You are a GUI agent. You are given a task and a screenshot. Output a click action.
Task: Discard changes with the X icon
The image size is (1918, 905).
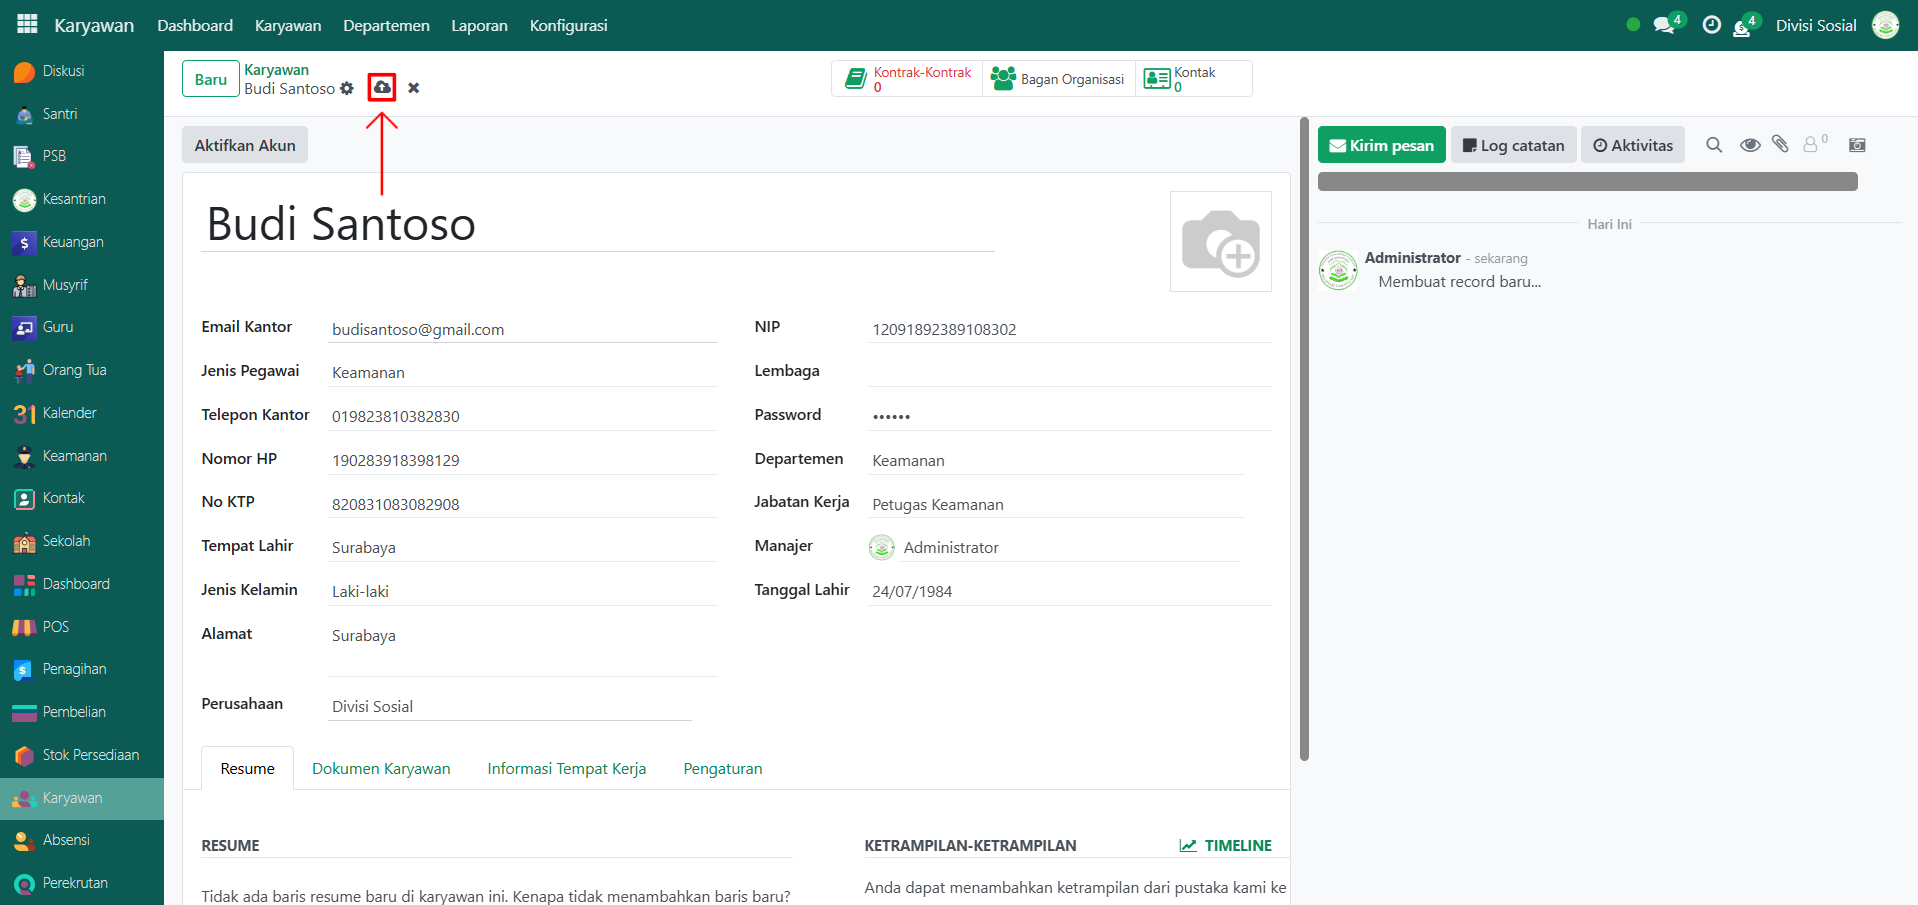coord(413,88)
